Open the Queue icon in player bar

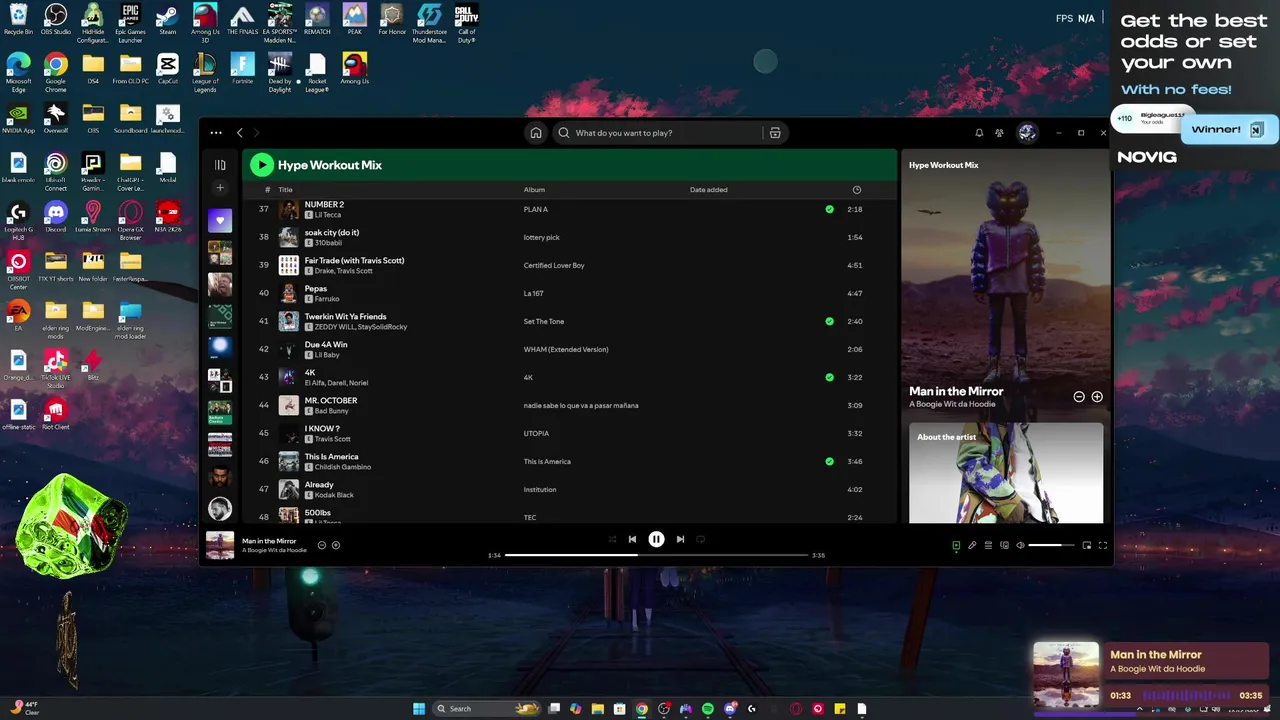click(988, 545)
